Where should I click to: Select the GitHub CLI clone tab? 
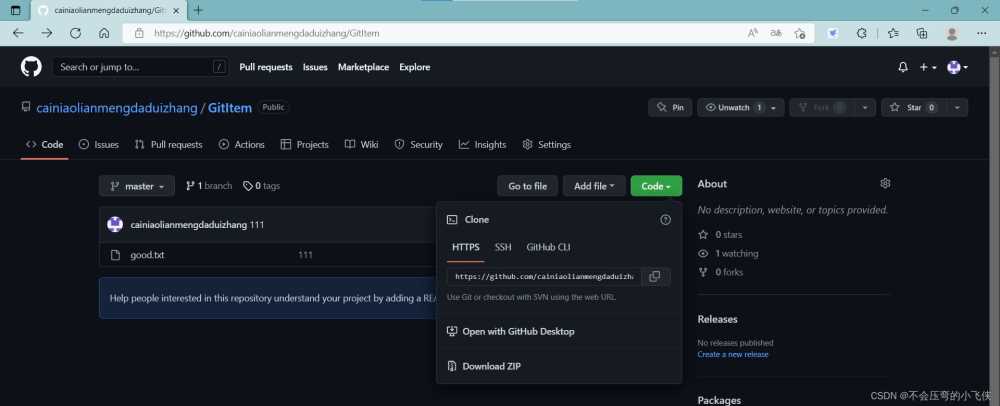click(548, 247)
